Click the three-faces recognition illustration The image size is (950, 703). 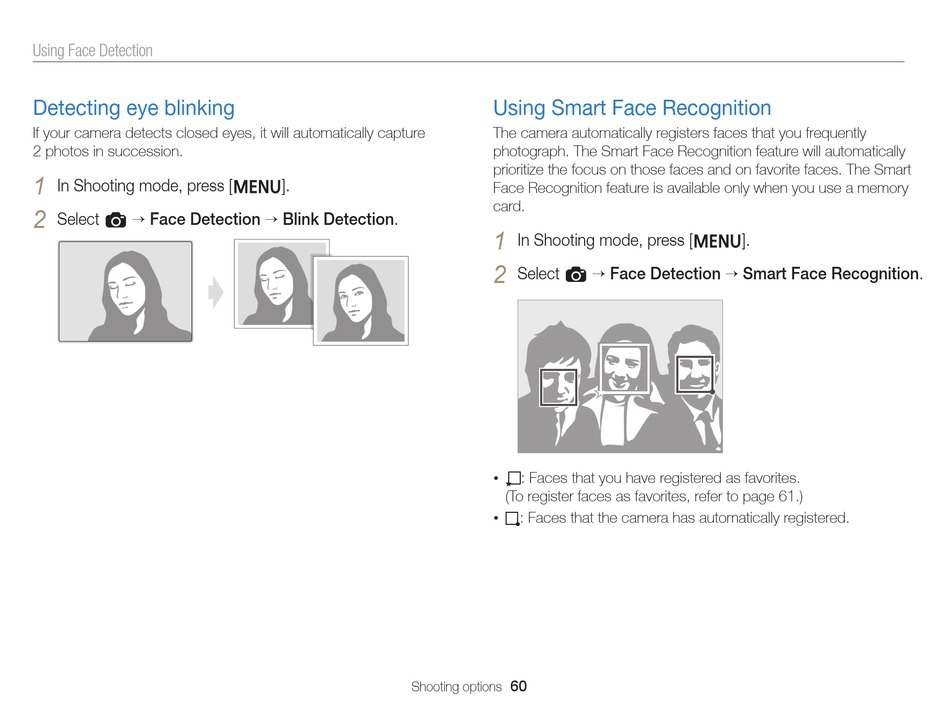[620, 376]
